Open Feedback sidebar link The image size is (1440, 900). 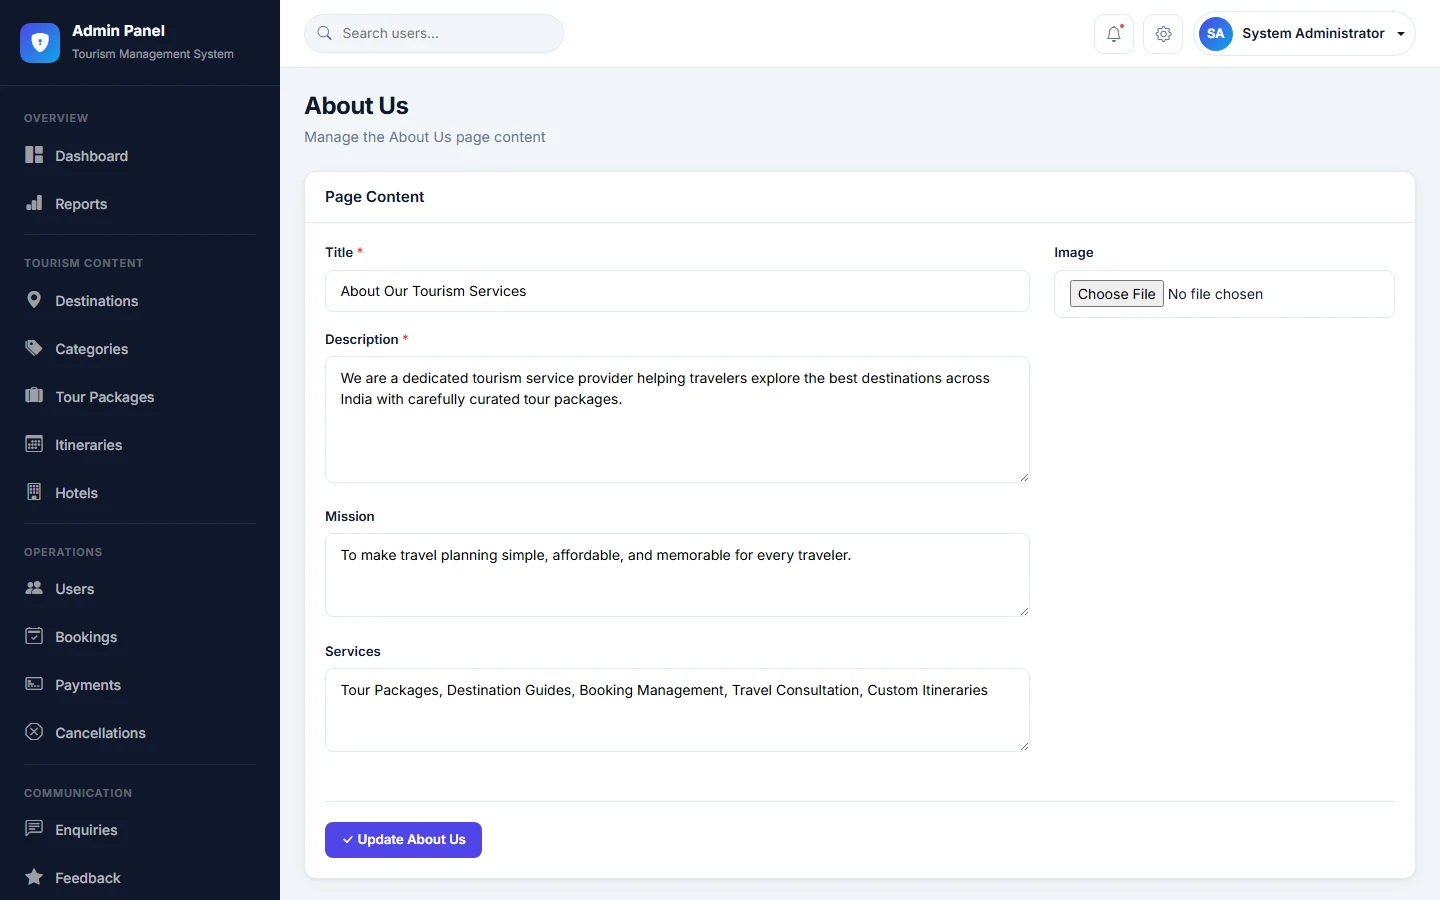[x=140, y=878]
